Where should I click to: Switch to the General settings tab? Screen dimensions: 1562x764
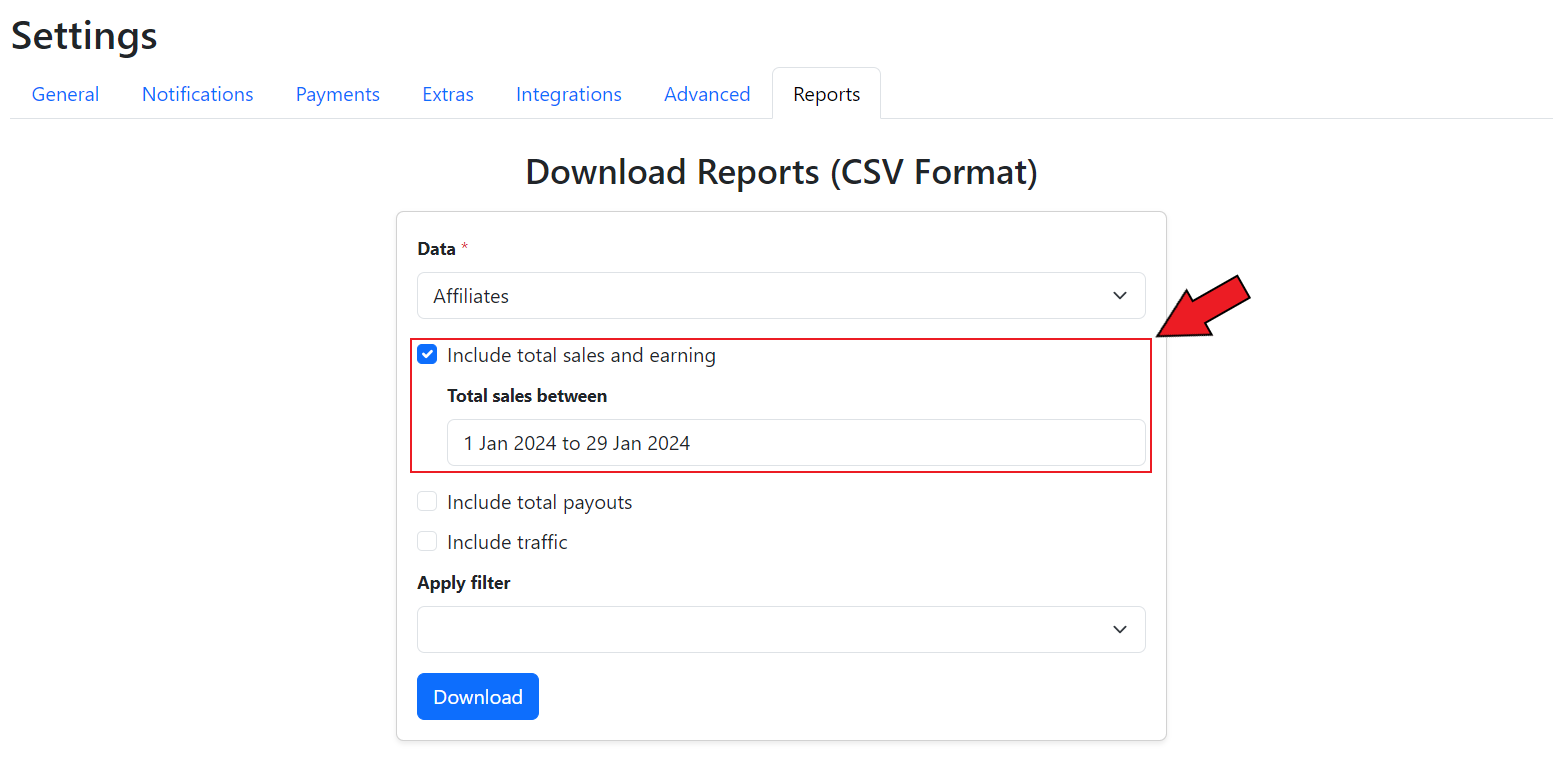[65, 94]
